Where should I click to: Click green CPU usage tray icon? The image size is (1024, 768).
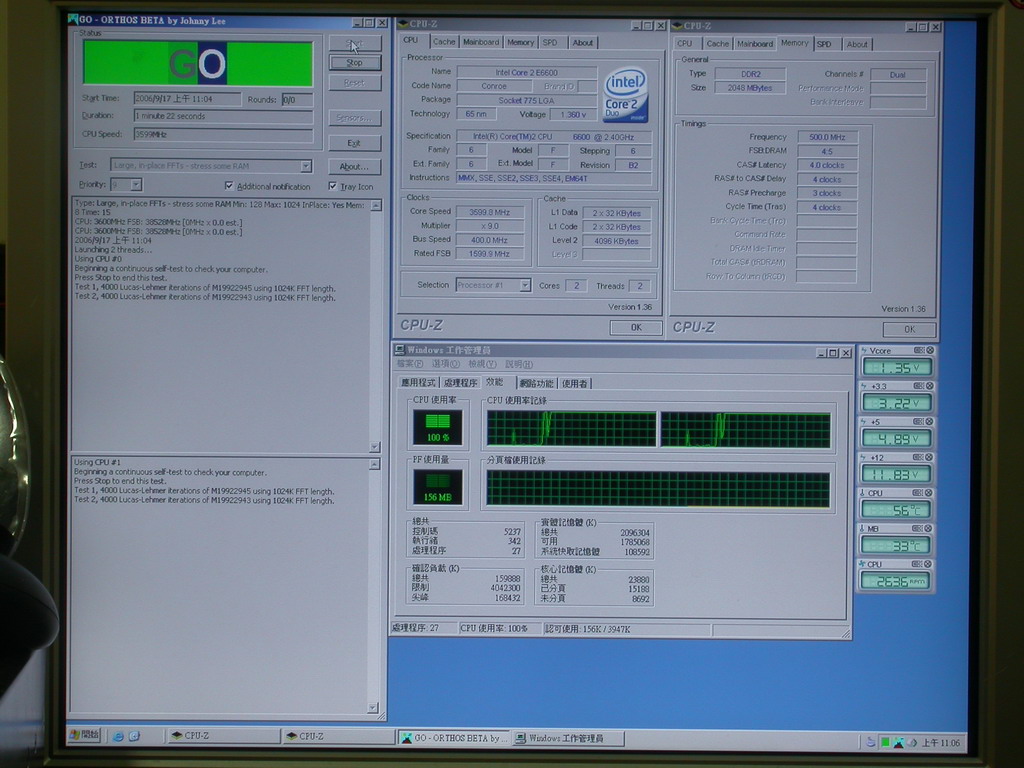pos(885,743)
